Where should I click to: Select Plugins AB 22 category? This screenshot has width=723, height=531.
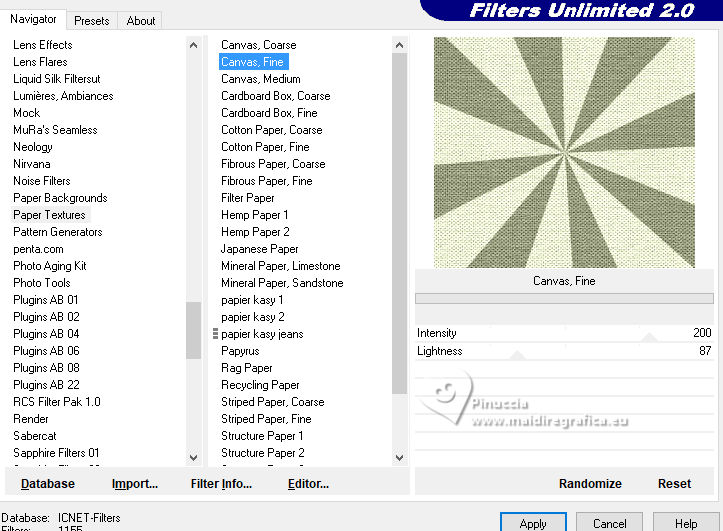coord(46,385)
